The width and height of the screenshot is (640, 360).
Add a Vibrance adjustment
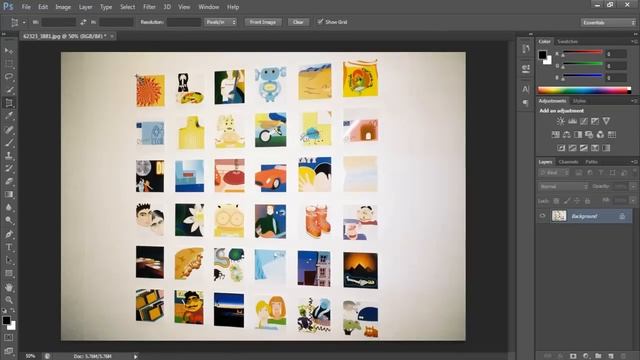pos(606,121)
